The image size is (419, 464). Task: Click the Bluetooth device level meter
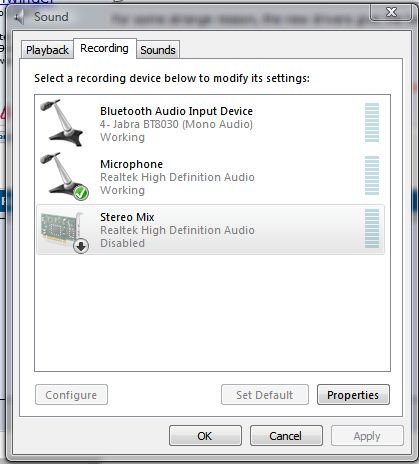pyautogui.click(x=372, y=123)
